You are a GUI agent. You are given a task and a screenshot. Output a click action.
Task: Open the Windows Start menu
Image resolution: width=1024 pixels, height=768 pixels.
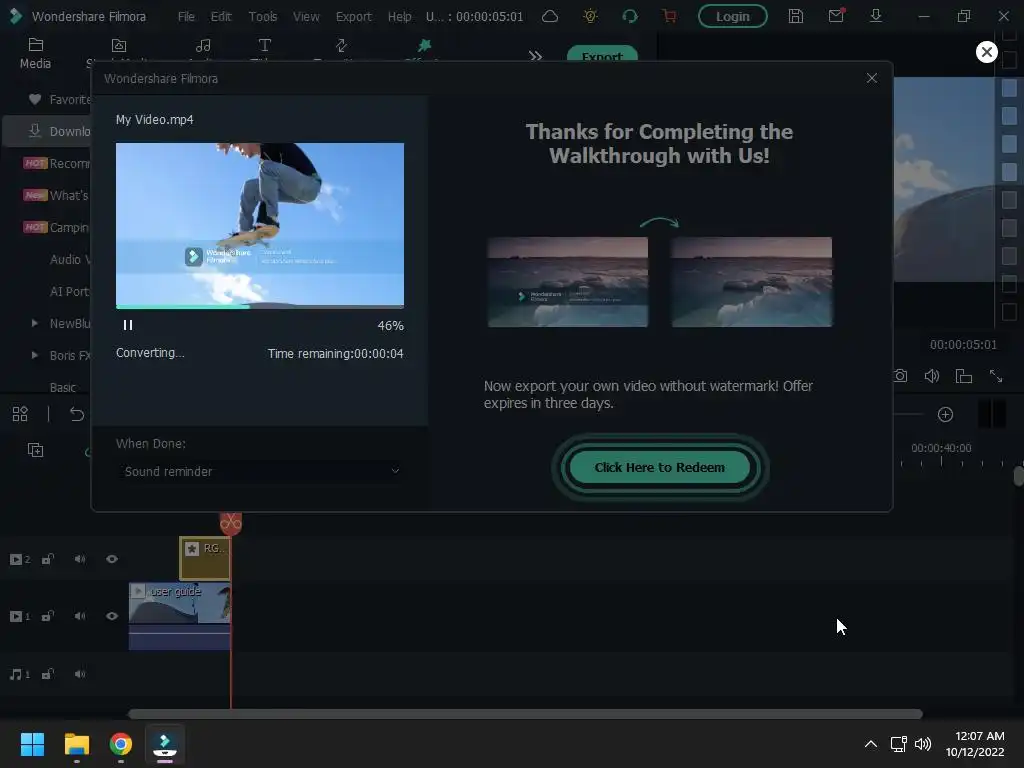click(x=32, y=744)
